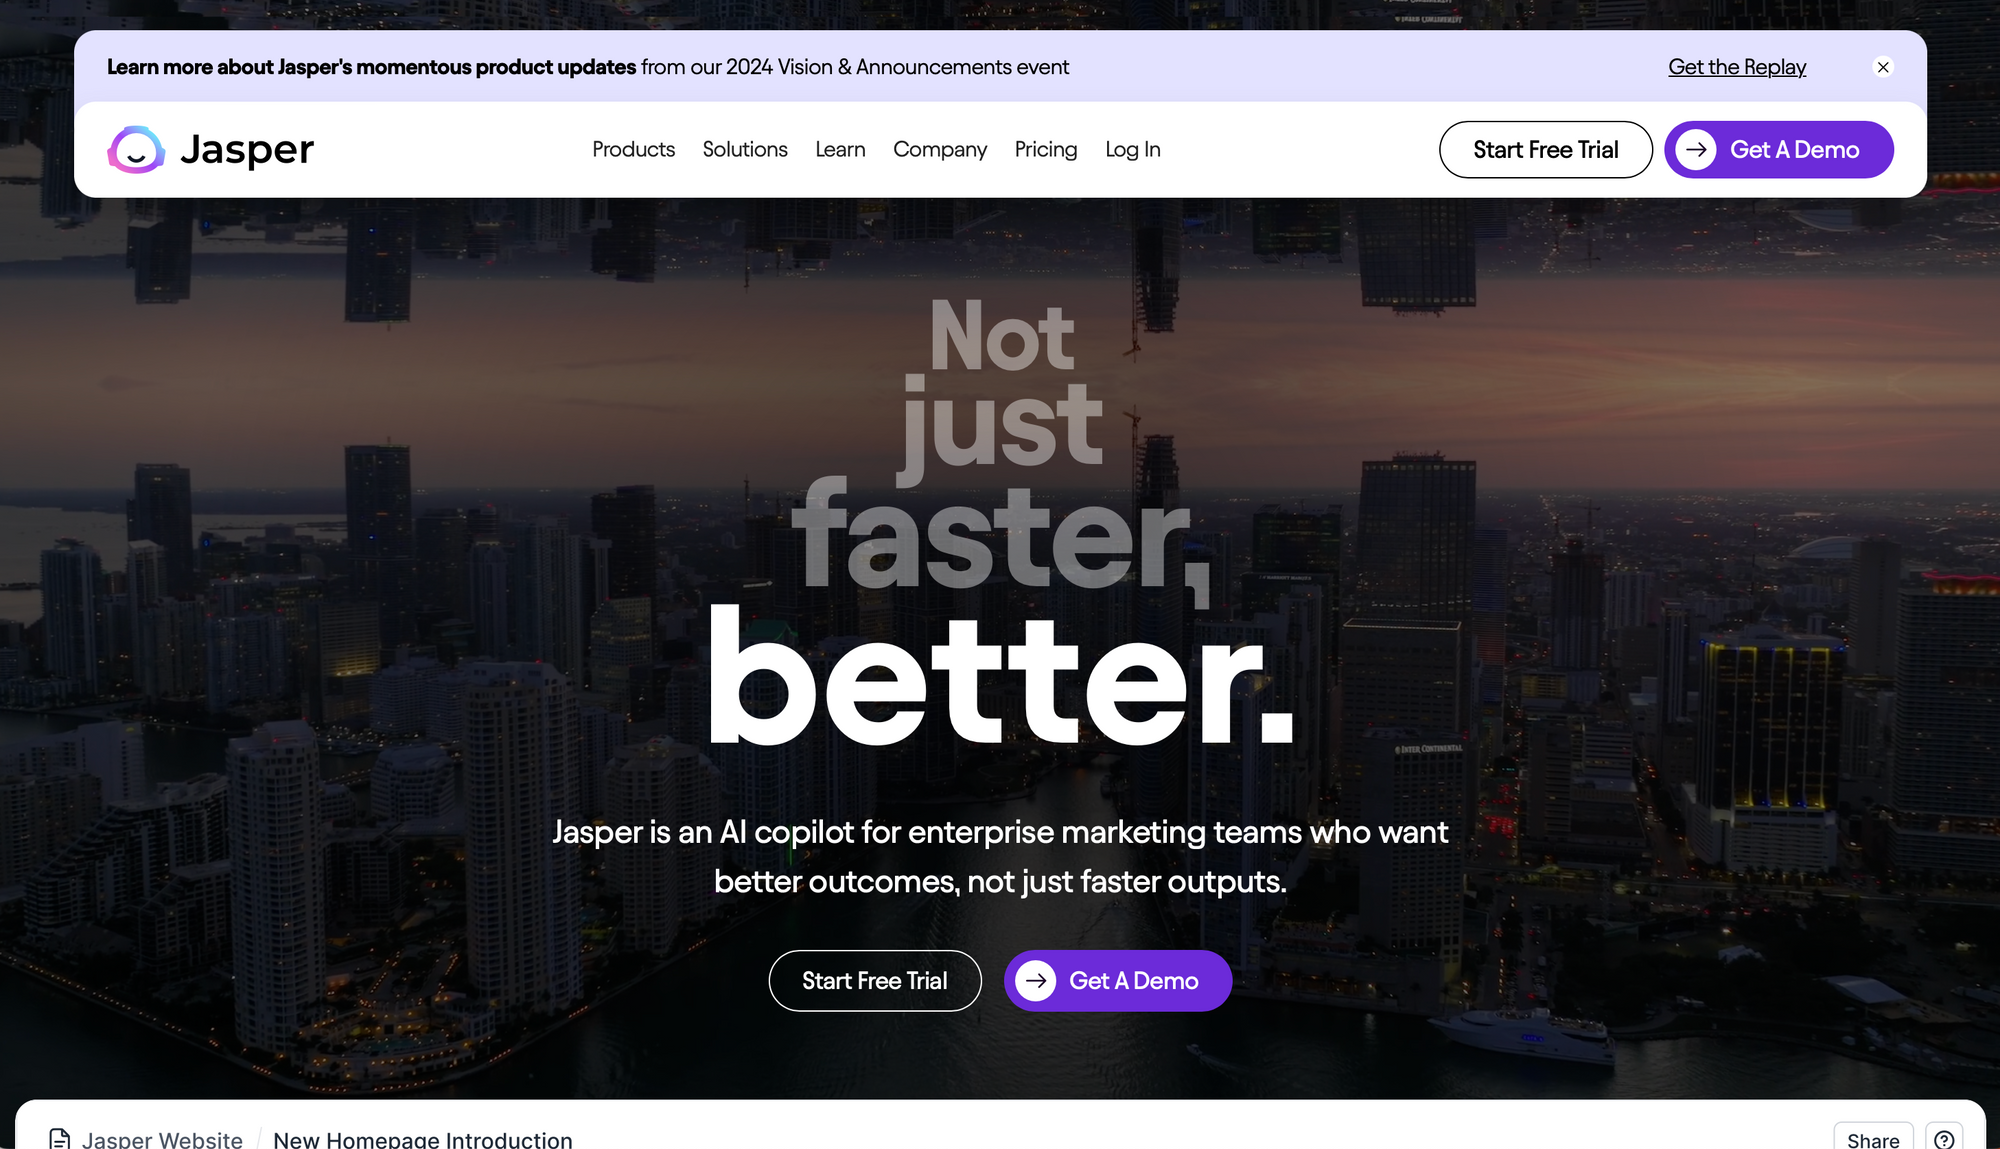Select the New Homepage Introduction title

(423, 1139)
